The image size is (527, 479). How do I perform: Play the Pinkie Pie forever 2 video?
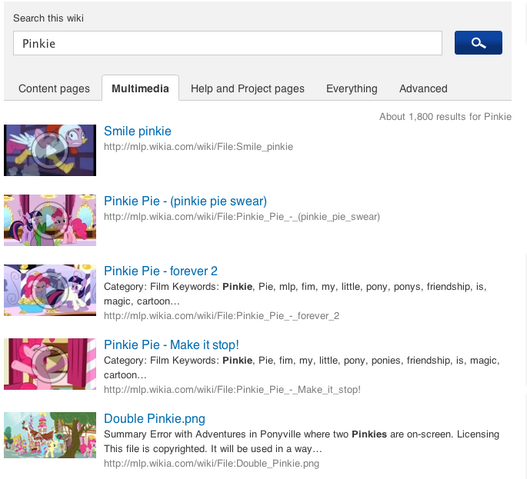click(50, 290)
